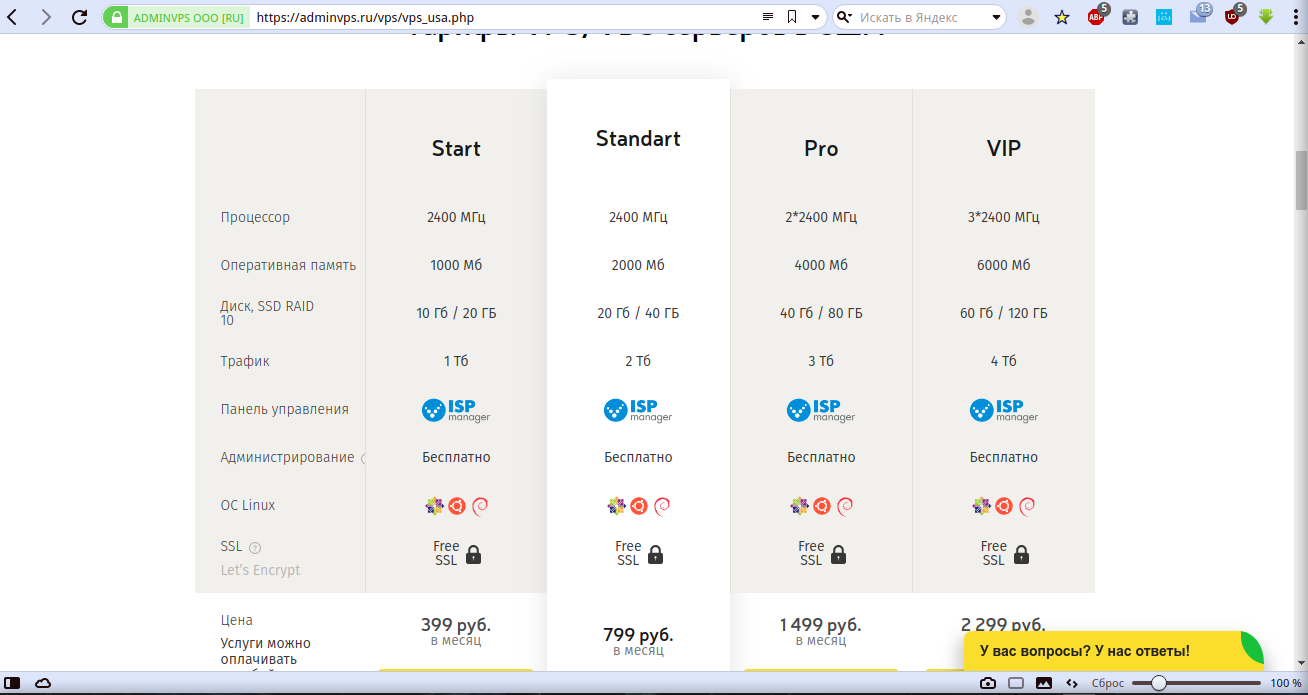Open the downloads green arrow icon
Image resolution: width=1308 pixels, height=695 pixels.
pyautogui.click(x=1266, y=17)
